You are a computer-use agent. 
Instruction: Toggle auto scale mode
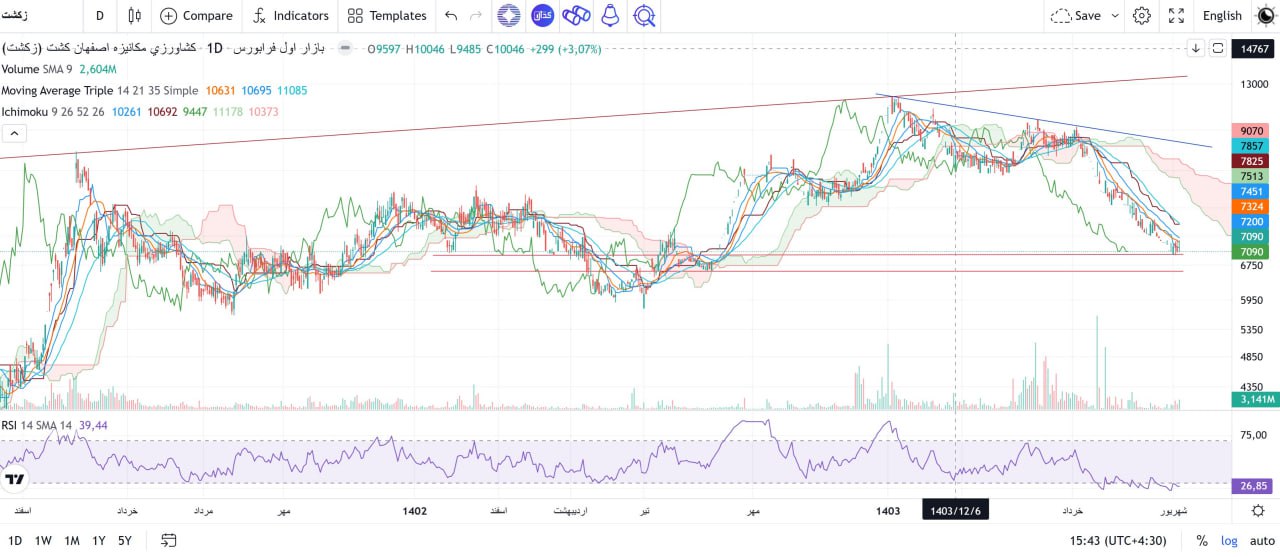pos(1262,541)
